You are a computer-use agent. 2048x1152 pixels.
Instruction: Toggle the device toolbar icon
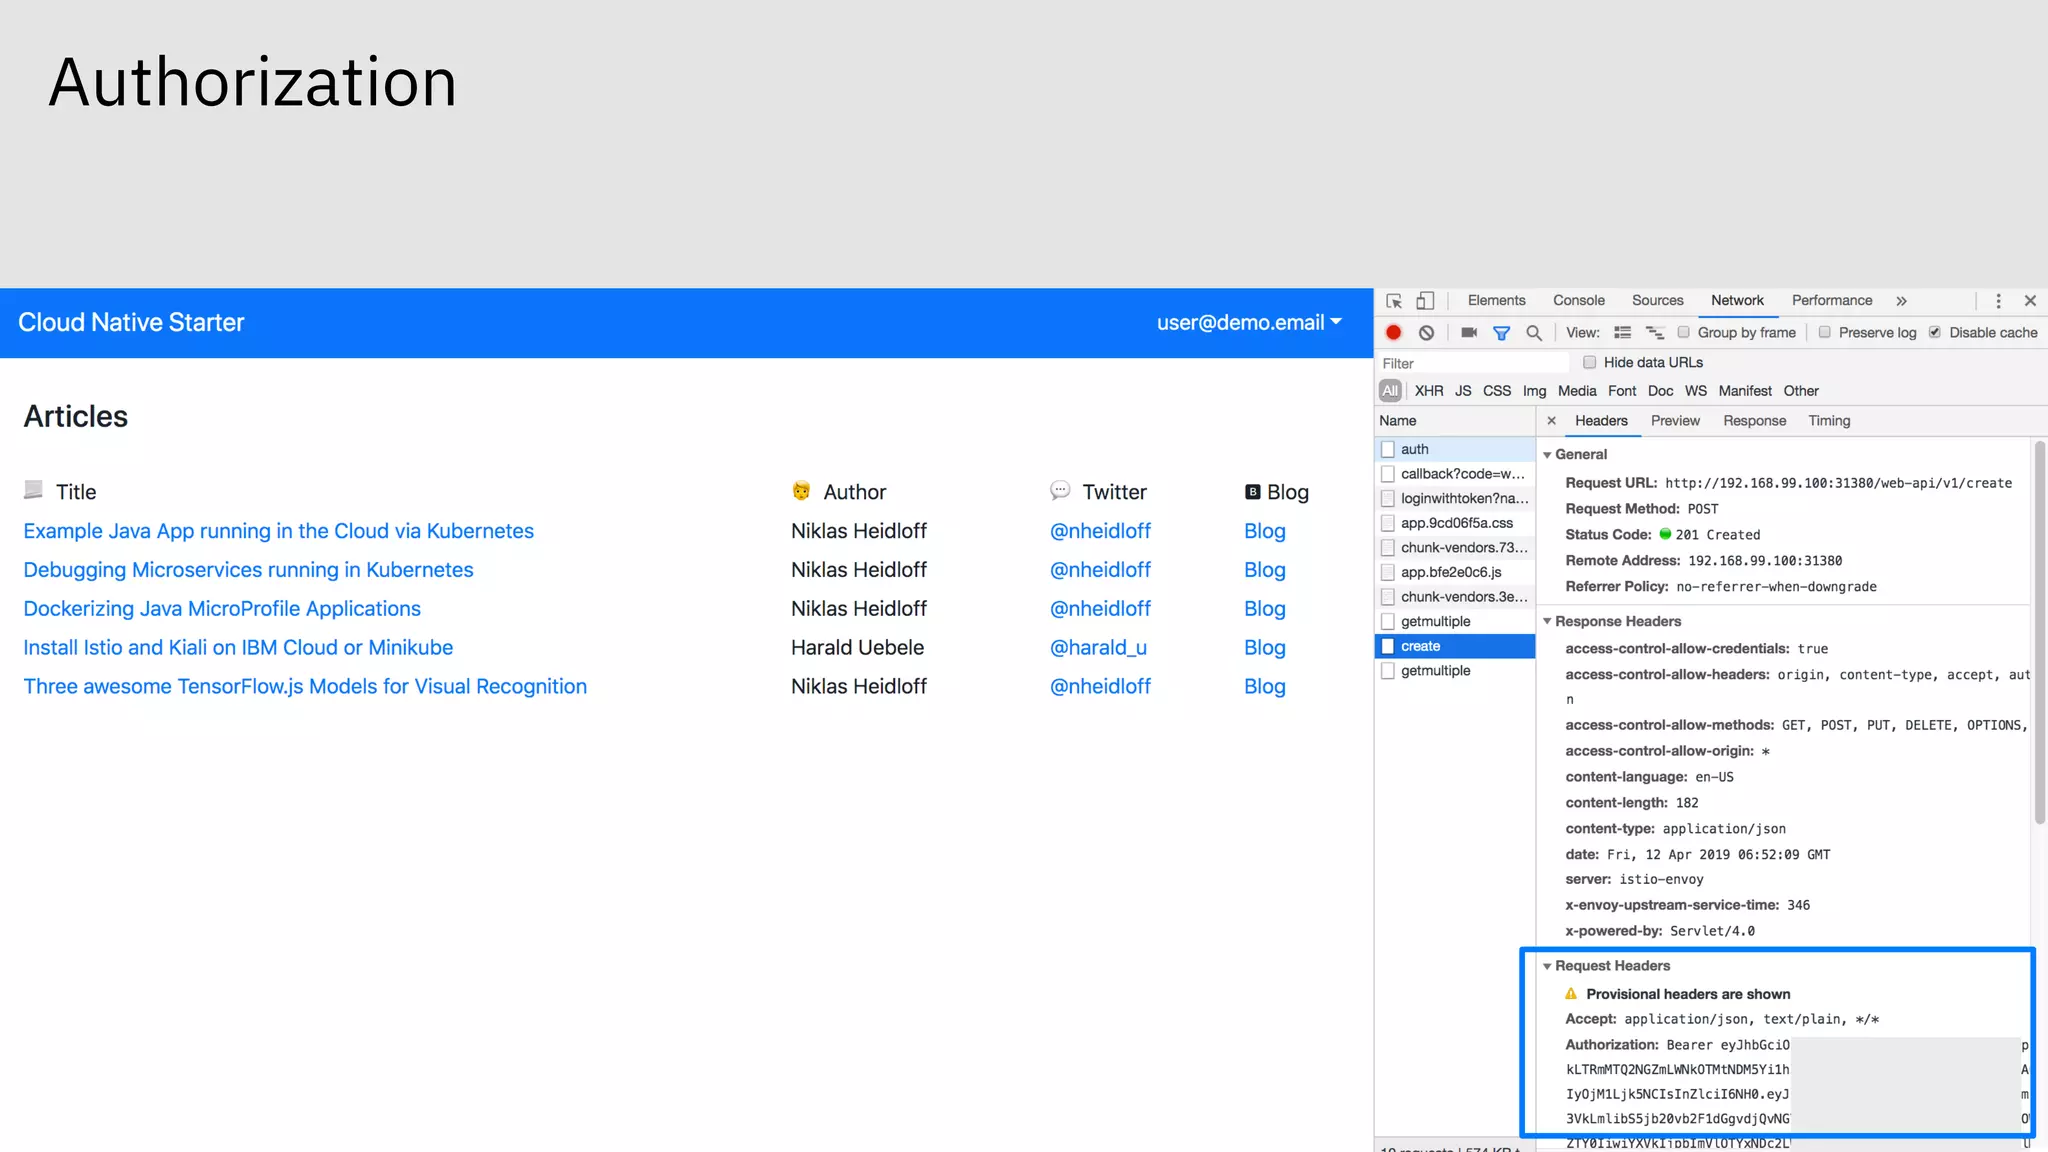click(1425, 301)
